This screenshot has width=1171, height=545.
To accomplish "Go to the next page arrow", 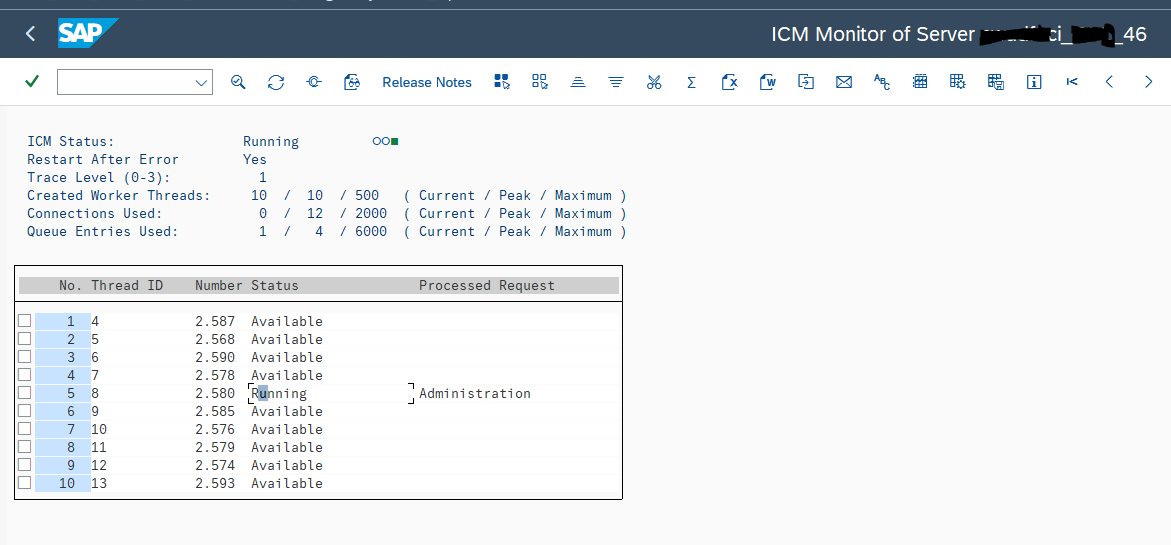I will coord(1149,82).
